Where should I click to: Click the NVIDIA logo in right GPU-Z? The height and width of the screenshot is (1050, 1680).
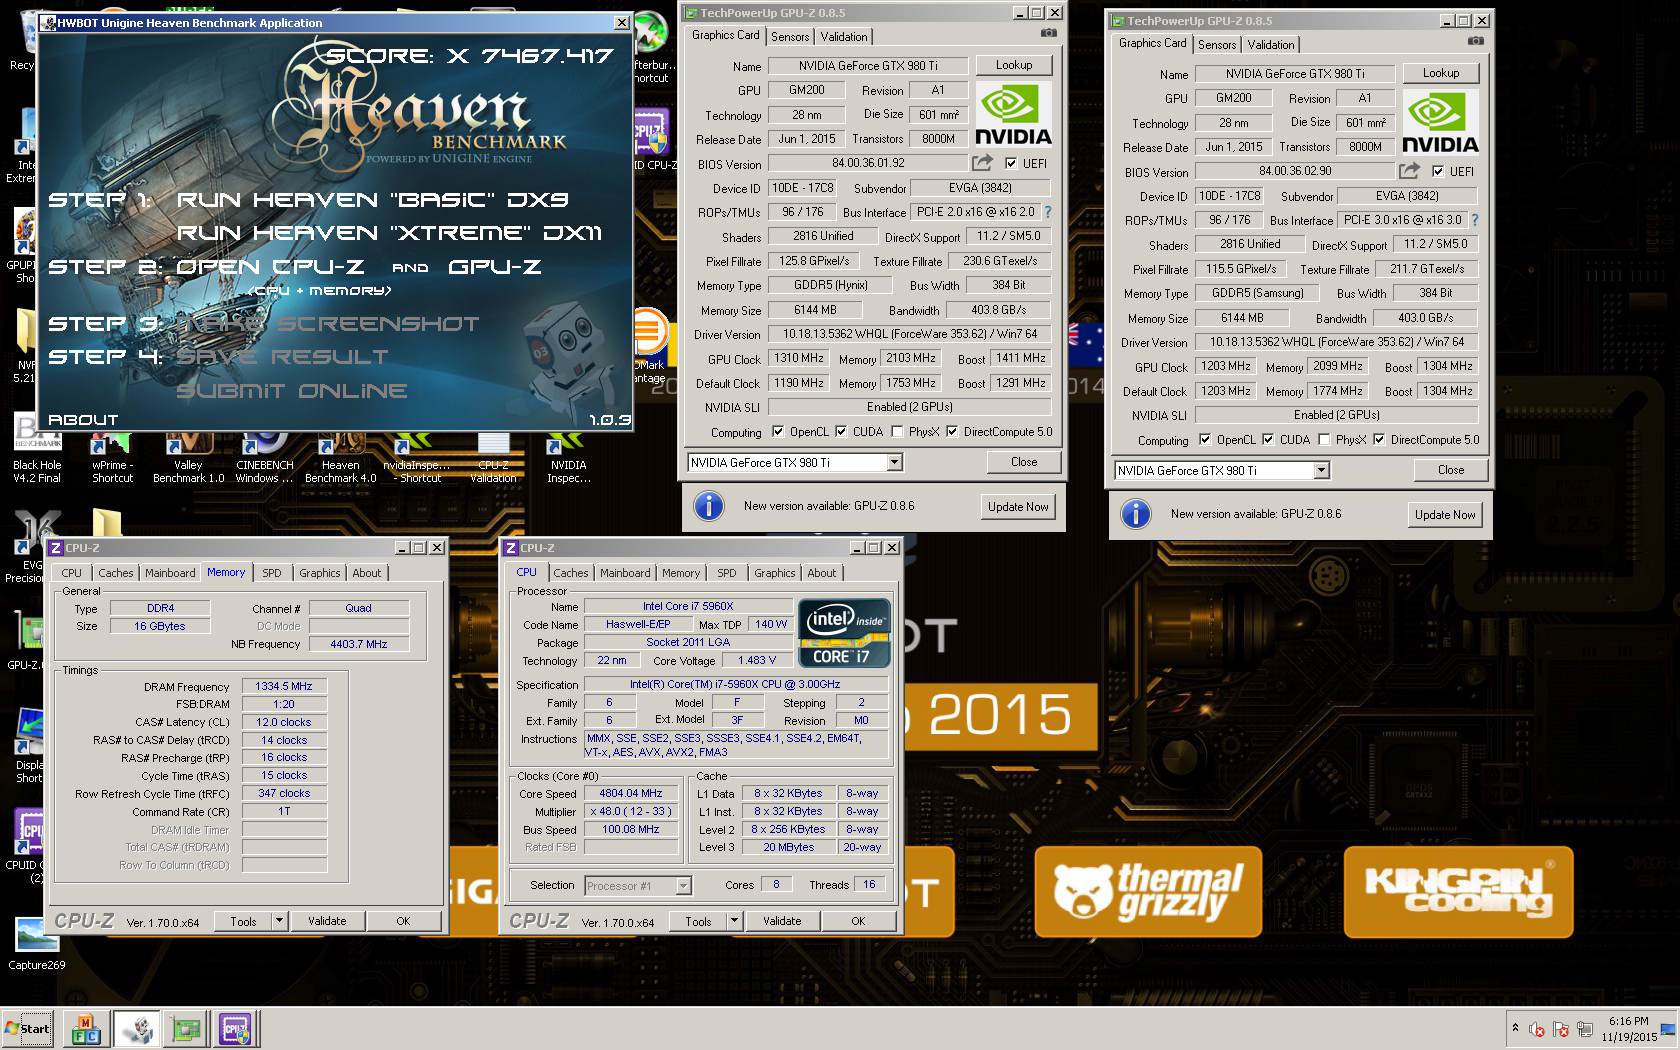(1440, 122)
